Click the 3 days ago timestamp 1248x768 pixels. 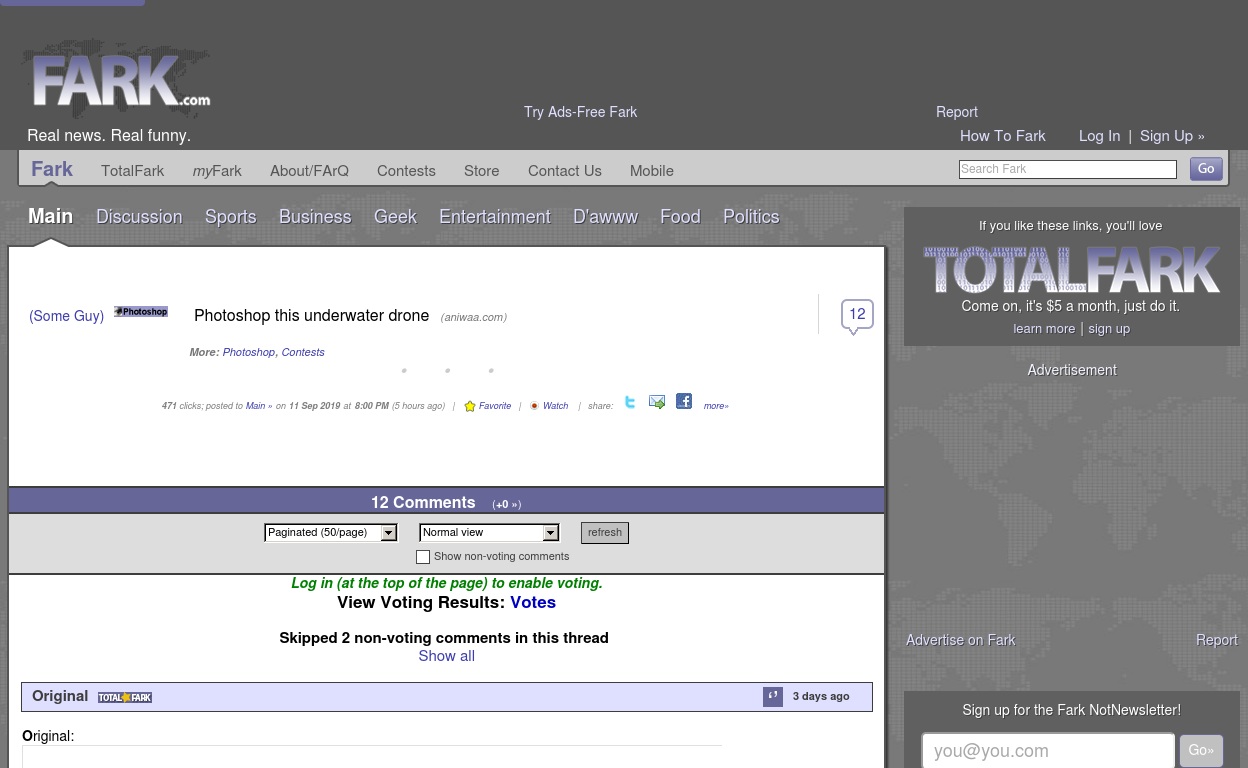point(821,697)
